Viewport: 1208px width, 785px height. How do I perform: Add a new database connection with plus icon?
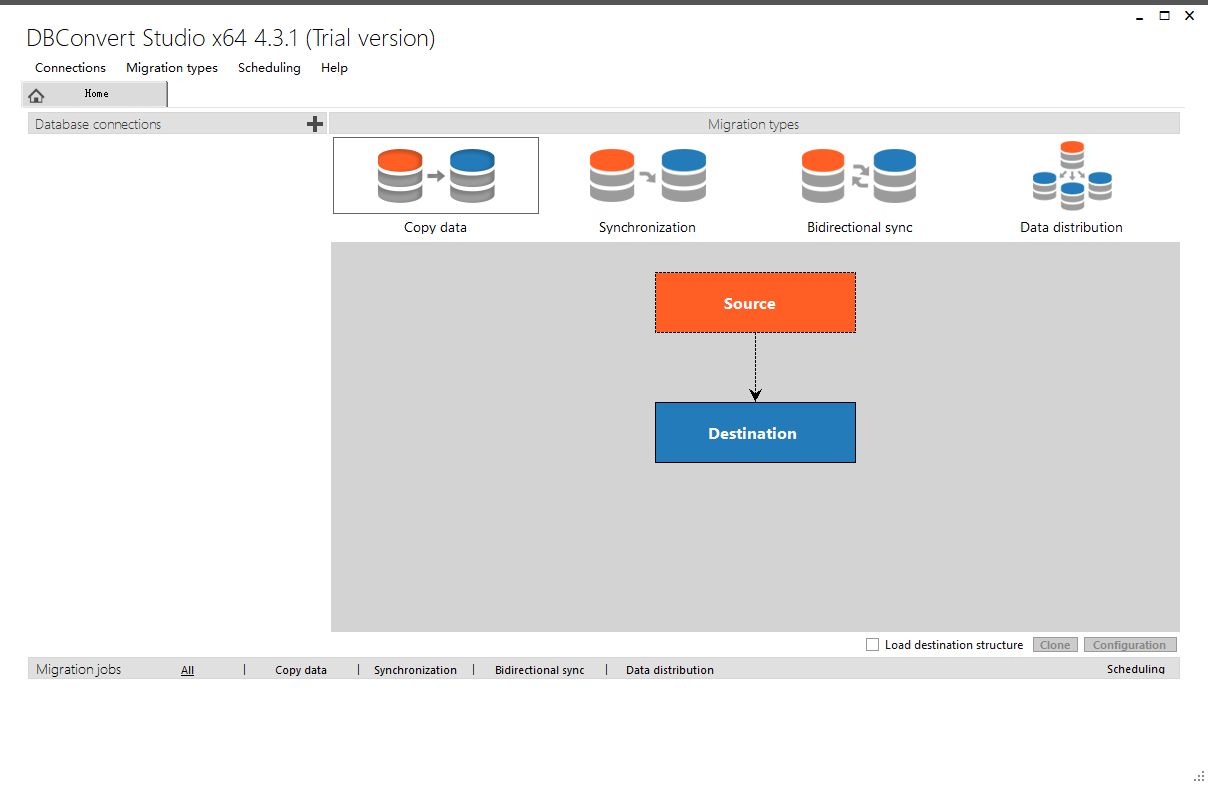point(315,124)
